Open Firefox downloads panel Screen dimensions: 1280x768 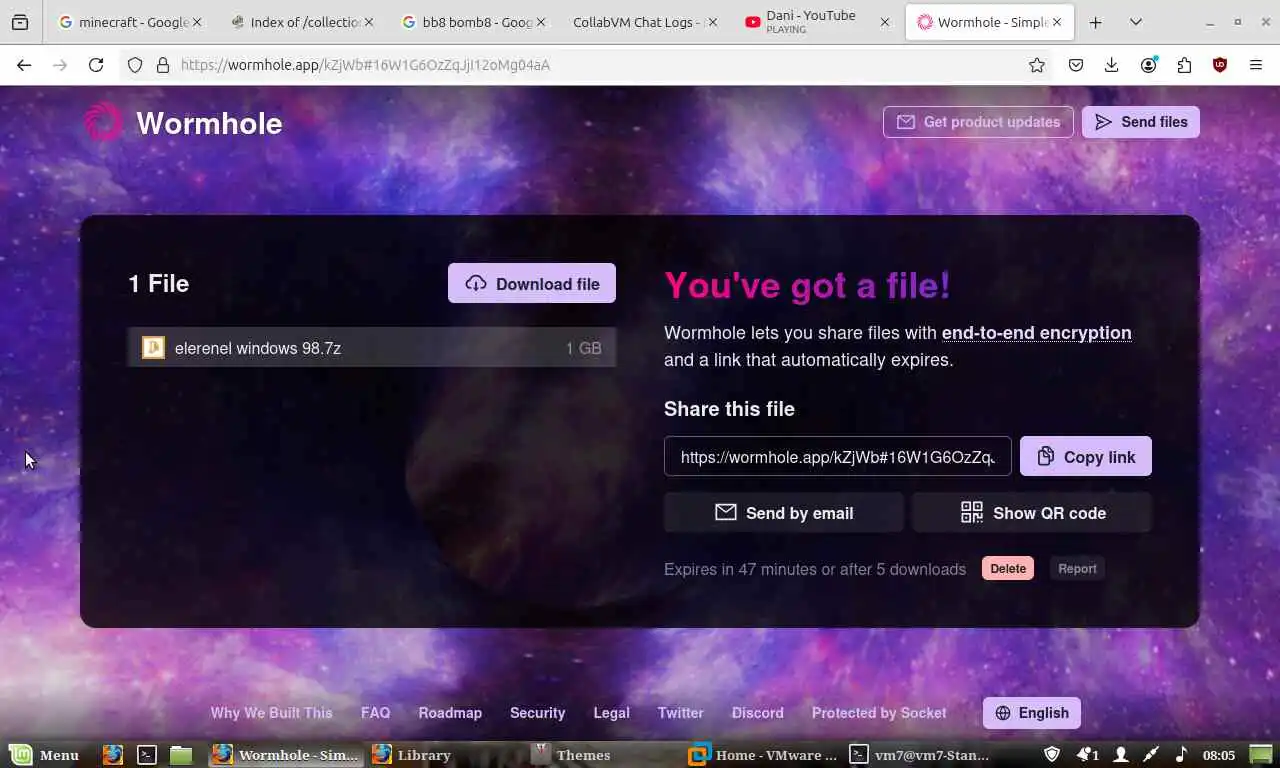point(1111,65)
